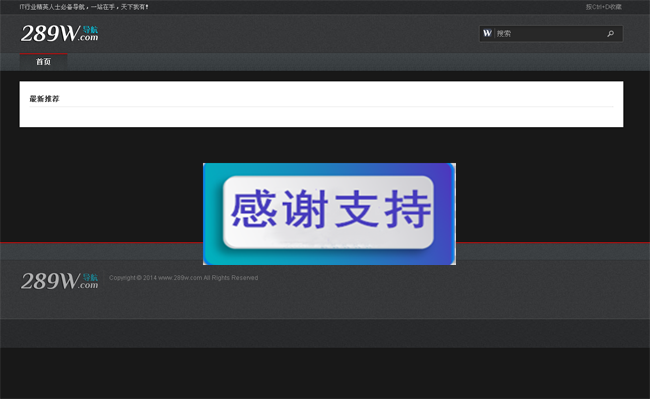
Task: Click the 感 character on the banner
Action: (x=254, y=209)
